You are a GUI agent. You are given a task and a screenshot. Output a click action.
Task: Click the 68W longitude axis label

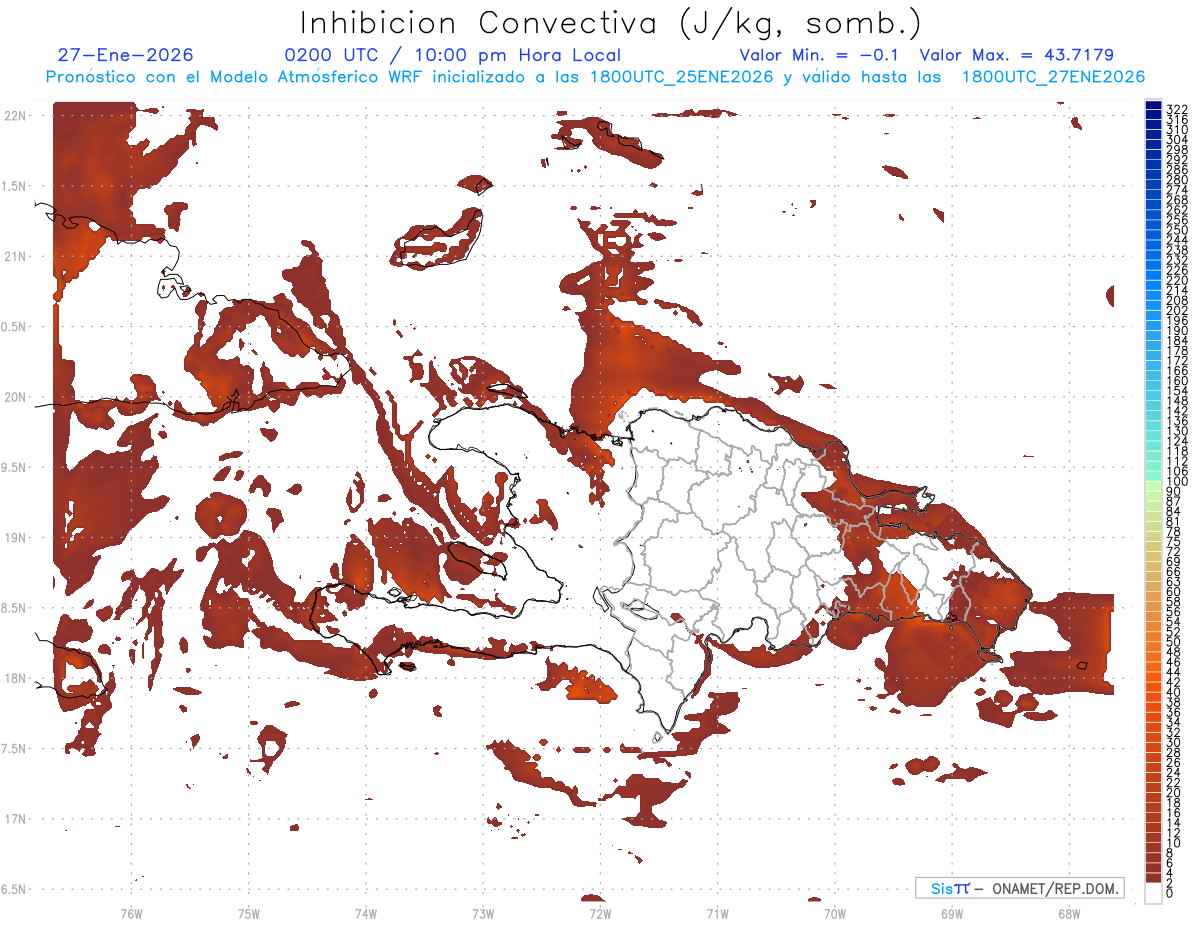coord(1068,913)
